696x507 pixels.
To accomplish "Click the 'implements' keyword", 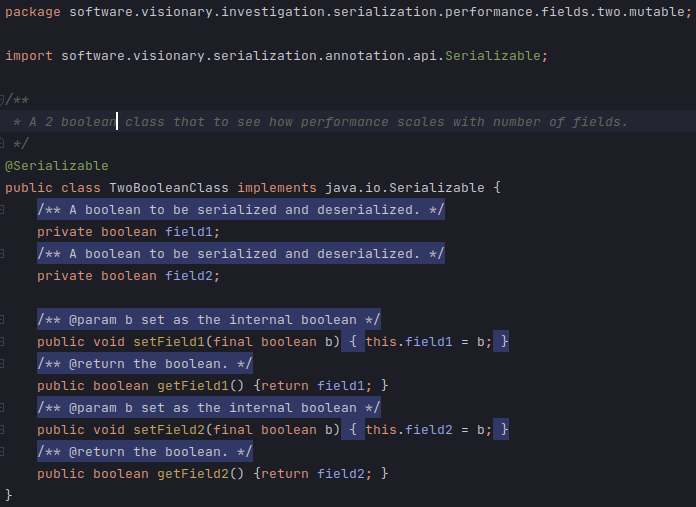I will (277, 187).
